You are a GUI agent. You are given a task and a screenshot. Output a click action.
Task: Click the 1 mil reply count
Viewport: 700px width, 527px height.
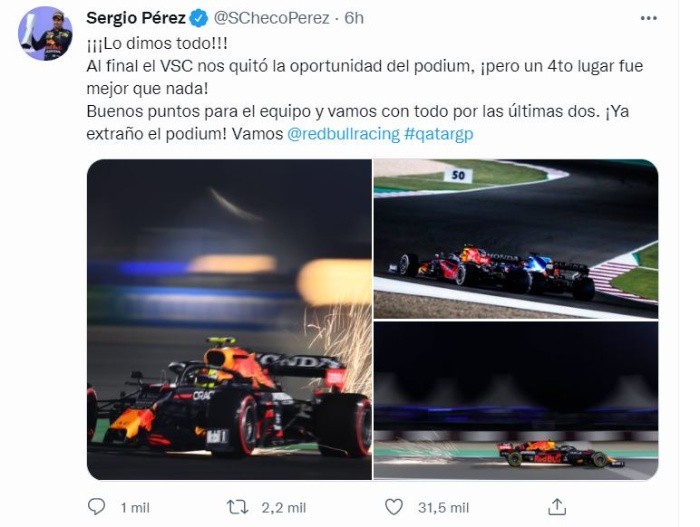pos(134,508)
